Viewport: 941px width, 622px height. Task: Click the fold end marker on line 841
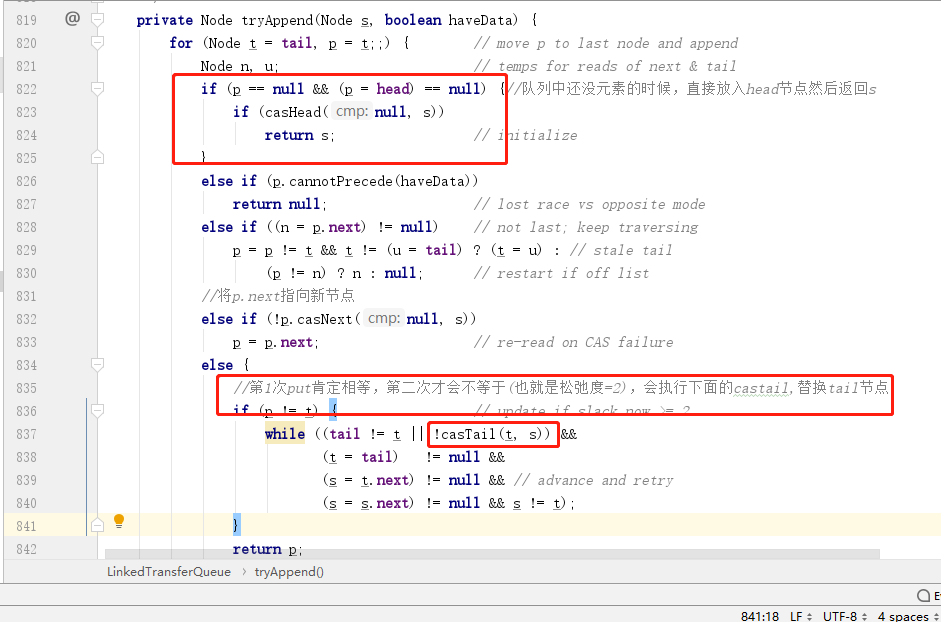(x=97, y=526)
